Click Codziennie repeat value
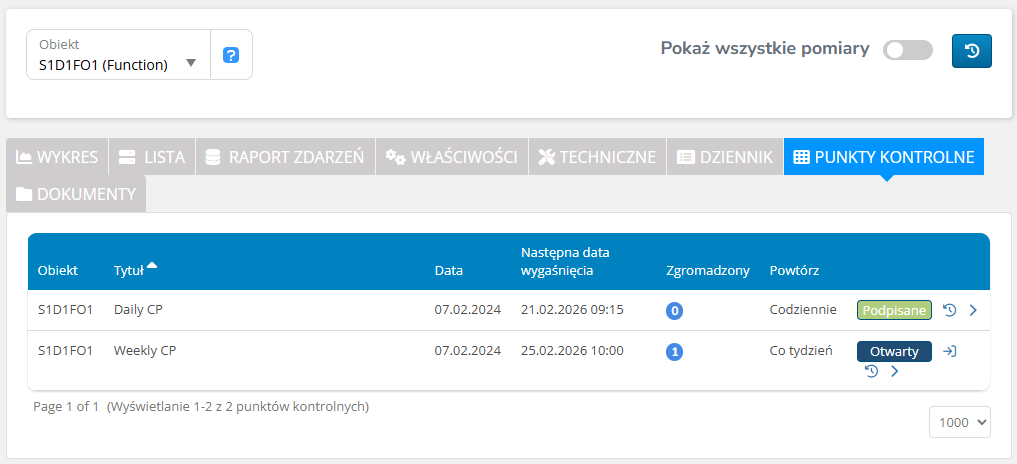The width and height of the screenshot is (1017, 464). coord(803,310)
